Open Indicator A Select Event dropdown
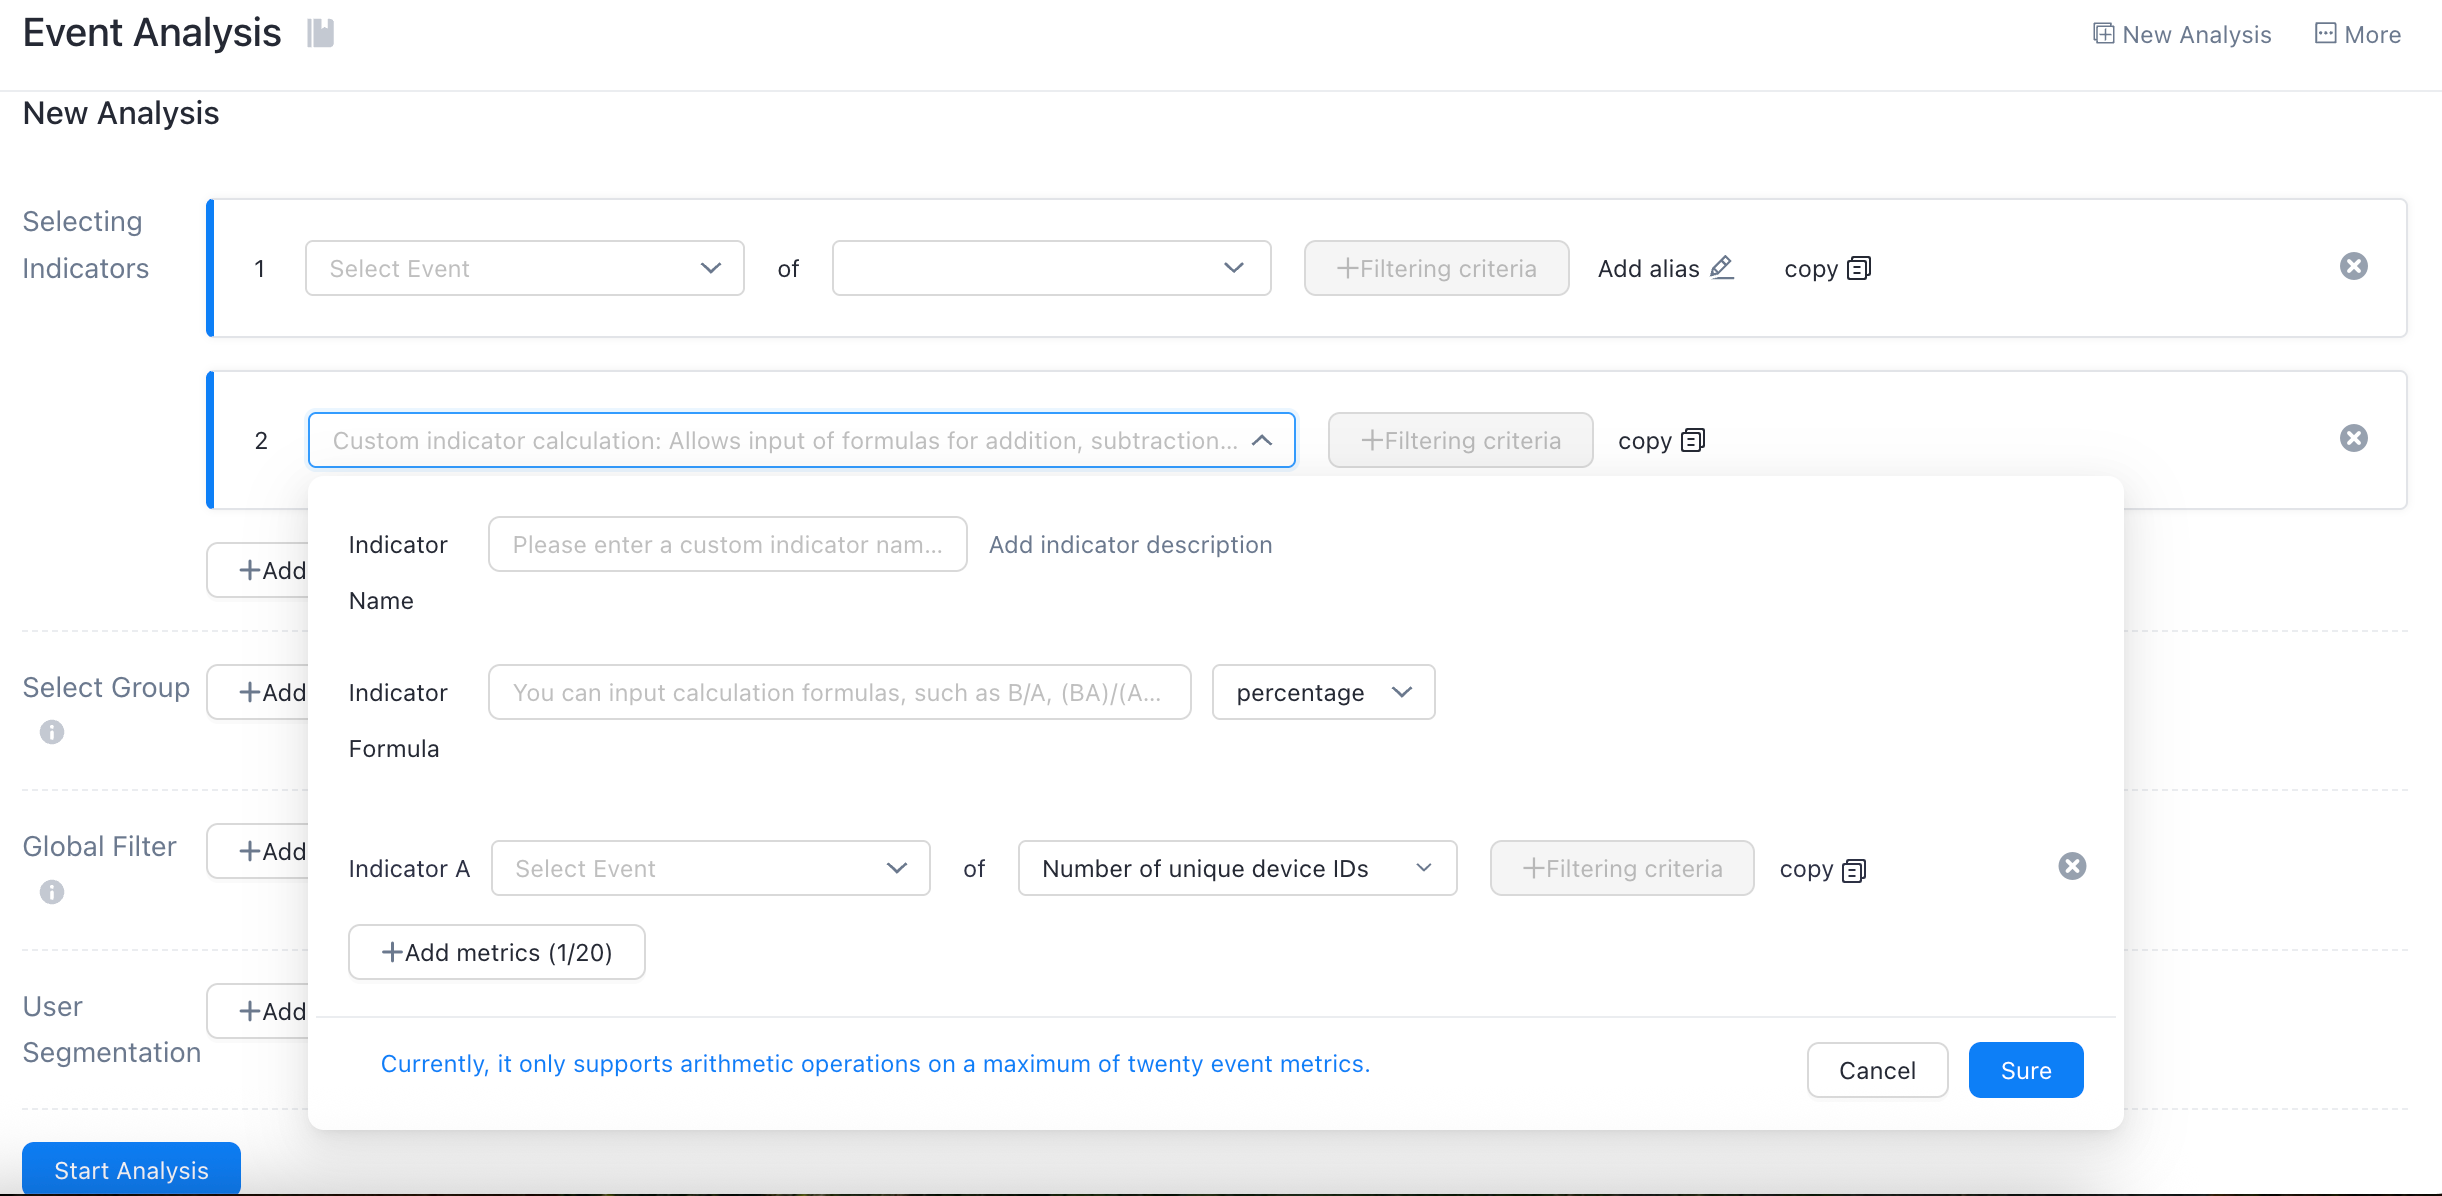 coord(711,868)
